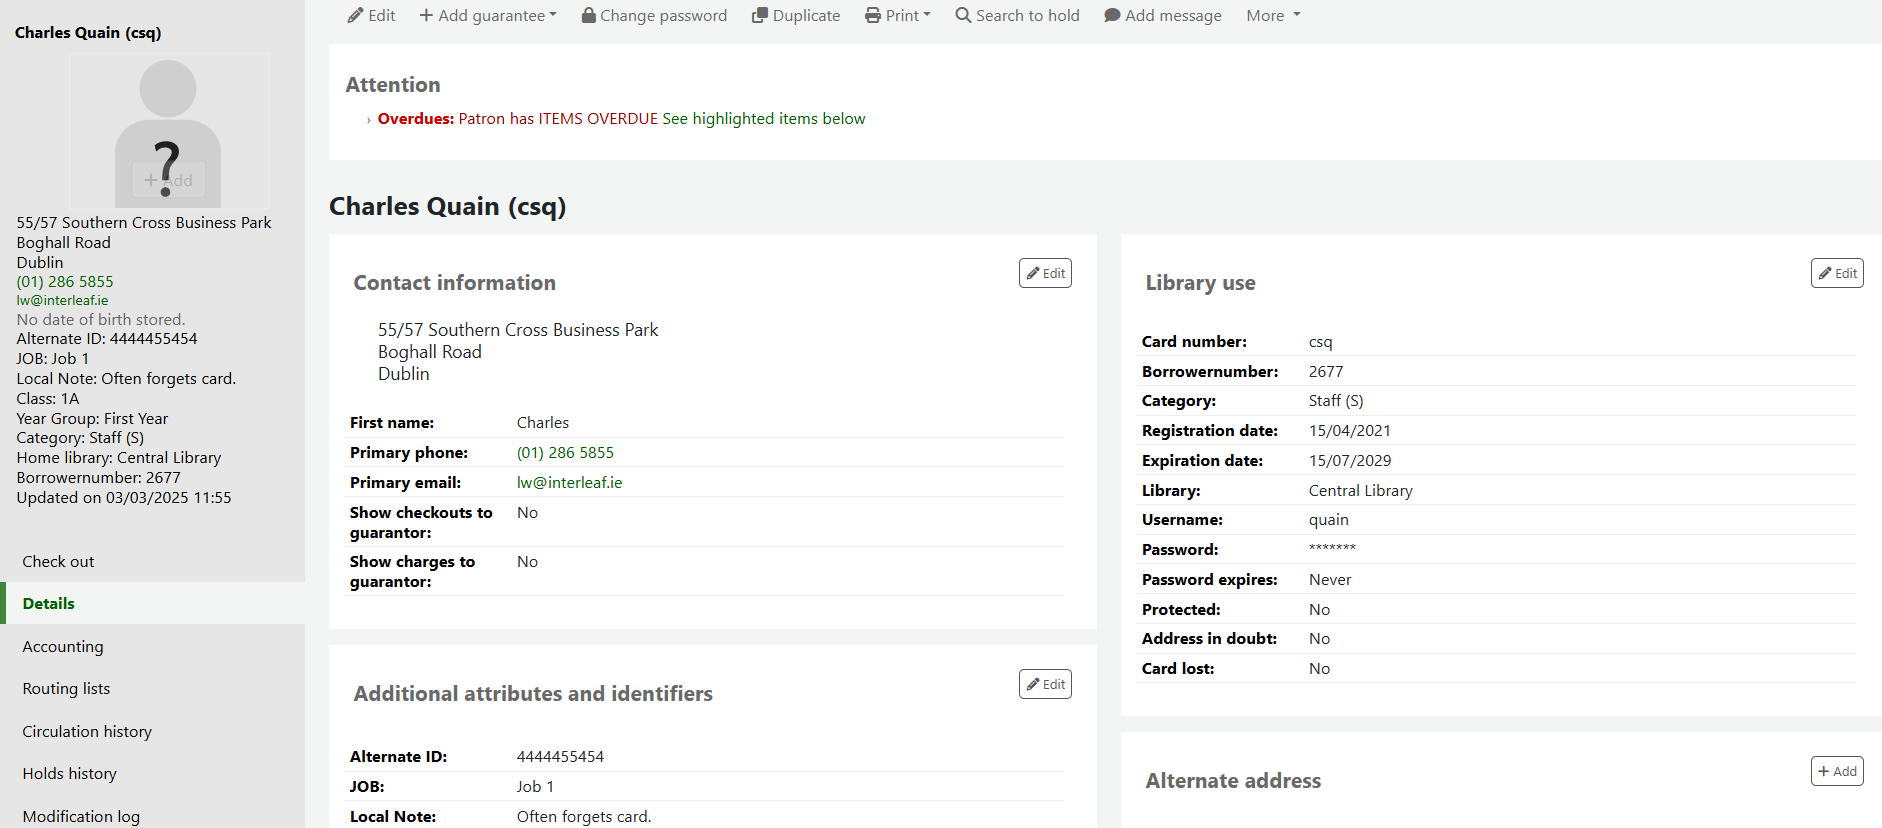Open the More dropdown menu
The image size is (1882, 828).
coord(1273,16)
